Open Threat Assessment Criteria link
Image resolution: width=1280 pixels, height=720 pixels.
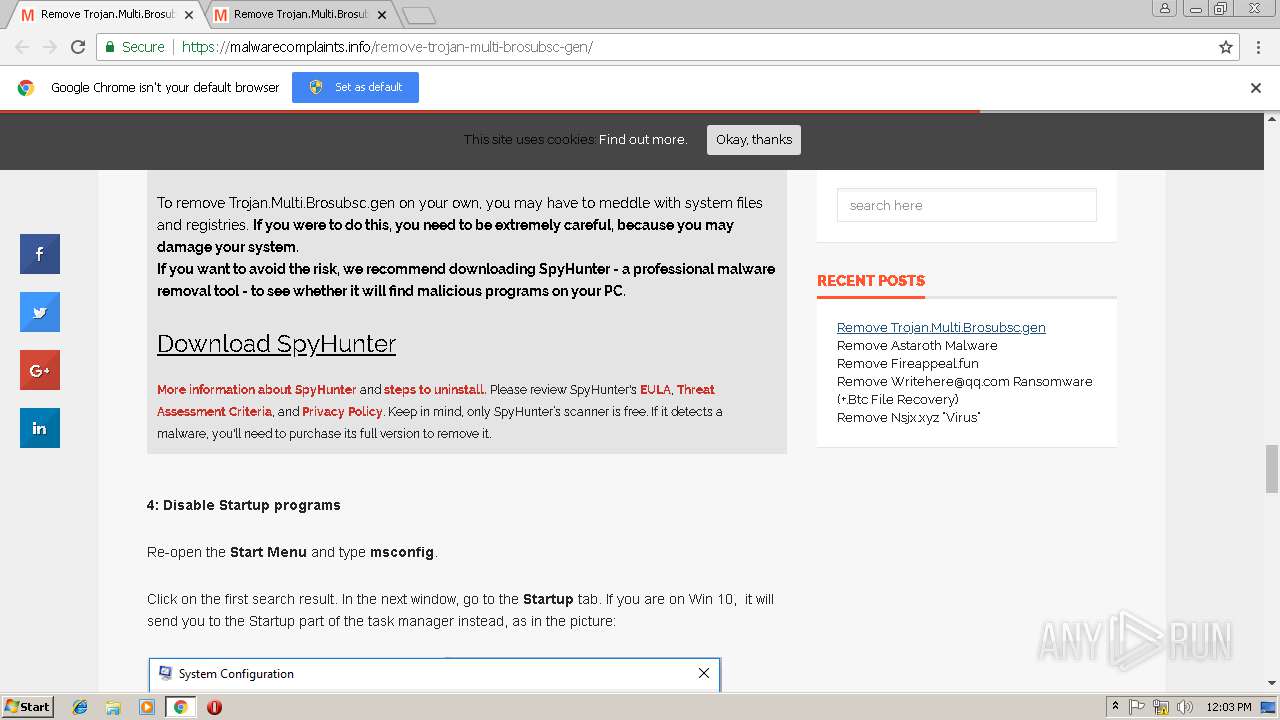436,400
